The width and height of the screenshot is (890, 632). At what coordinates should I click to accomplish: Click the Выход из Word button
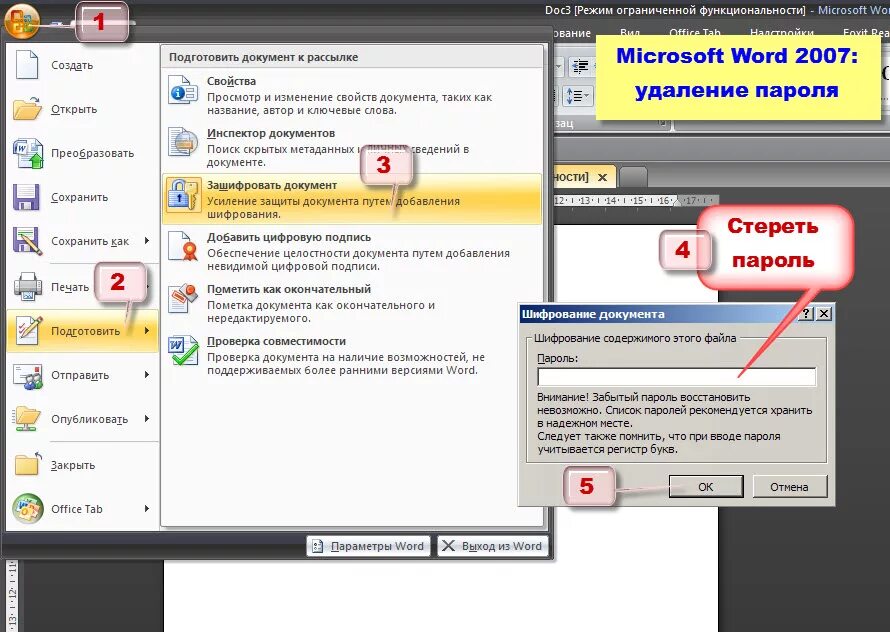click(x=493, y=546)
